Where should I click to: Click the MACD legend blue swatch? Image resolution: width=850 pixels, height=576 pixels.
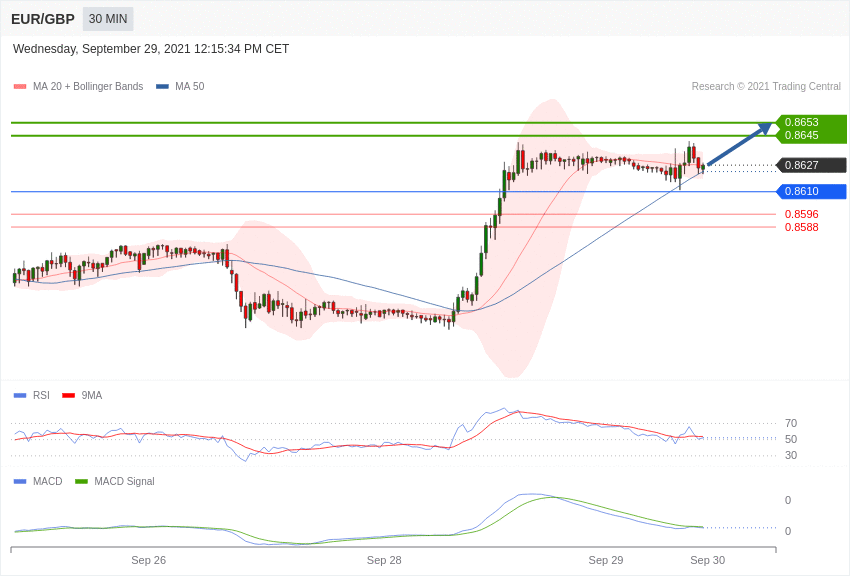[x=20, y=482]
